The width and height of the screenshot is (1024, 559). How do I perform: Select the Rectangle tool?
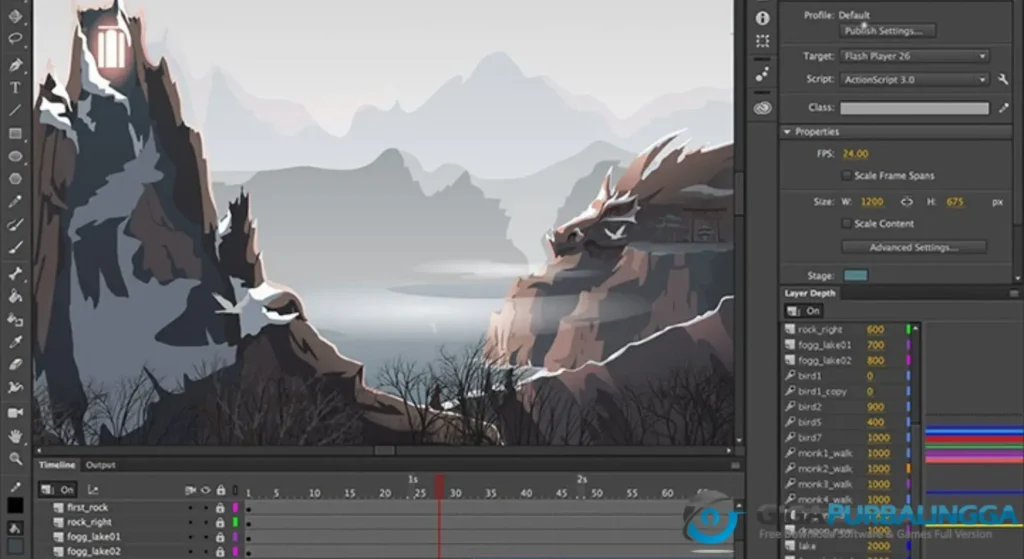pos(14,133)
